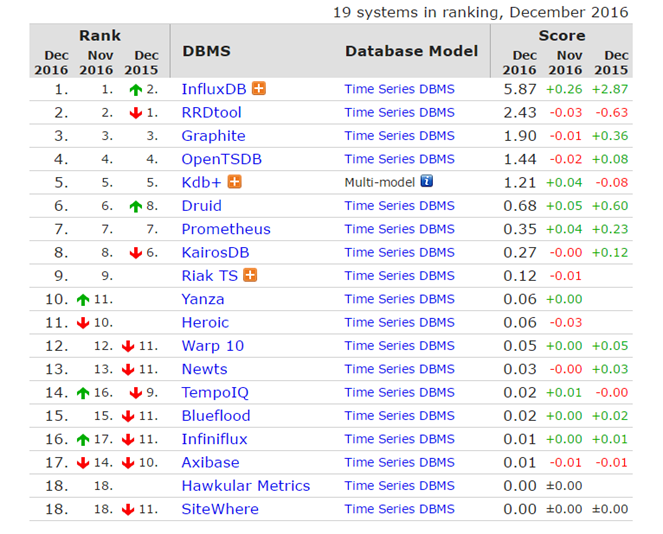Screen dimensions: 663x534
Task: Click Time Series DBMS in KairosDB row
Action: (400, 252)
